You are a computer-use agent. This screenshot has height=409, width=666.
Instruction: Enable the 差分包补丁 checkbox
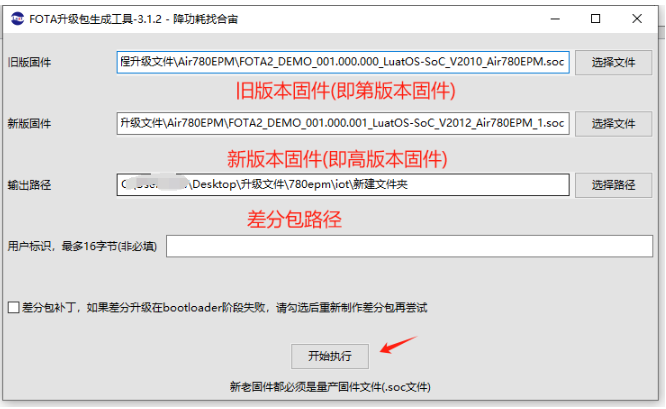click(x=14, y=307)
